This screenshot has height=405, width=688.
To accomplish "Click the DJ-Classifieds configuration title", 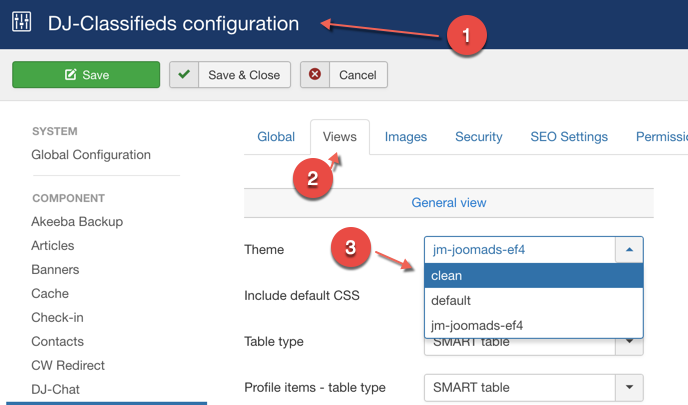I will pyautogui.click(x=173, y=23).
